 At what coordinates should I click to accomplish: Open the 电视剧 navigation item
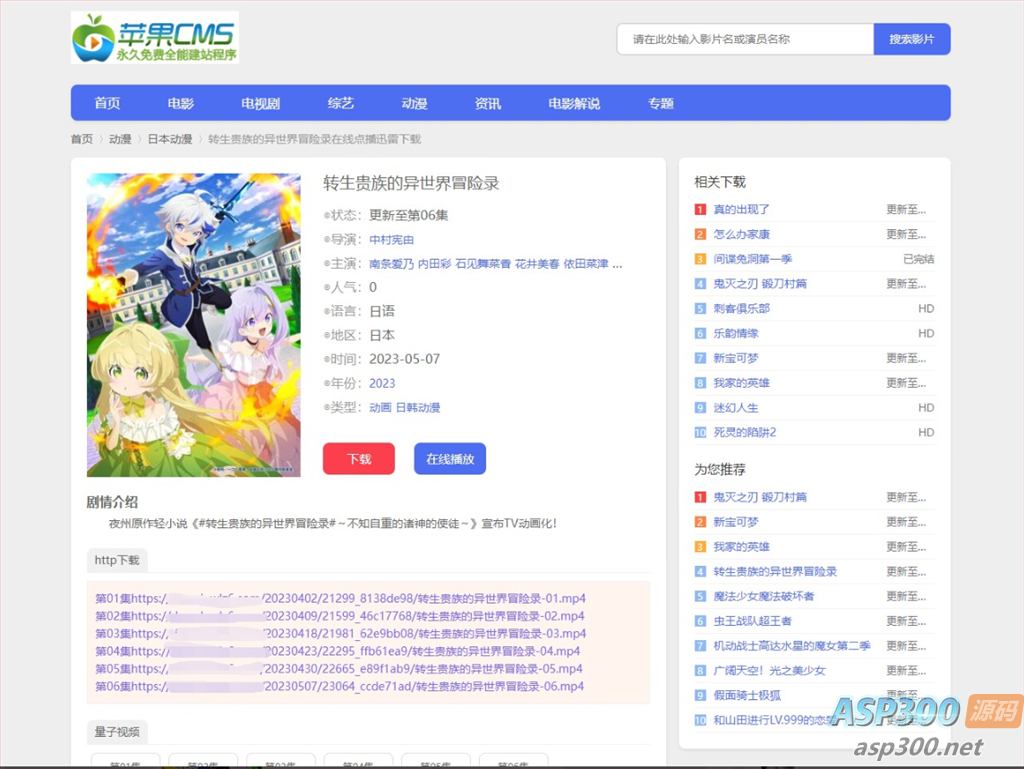click(261, 103)
